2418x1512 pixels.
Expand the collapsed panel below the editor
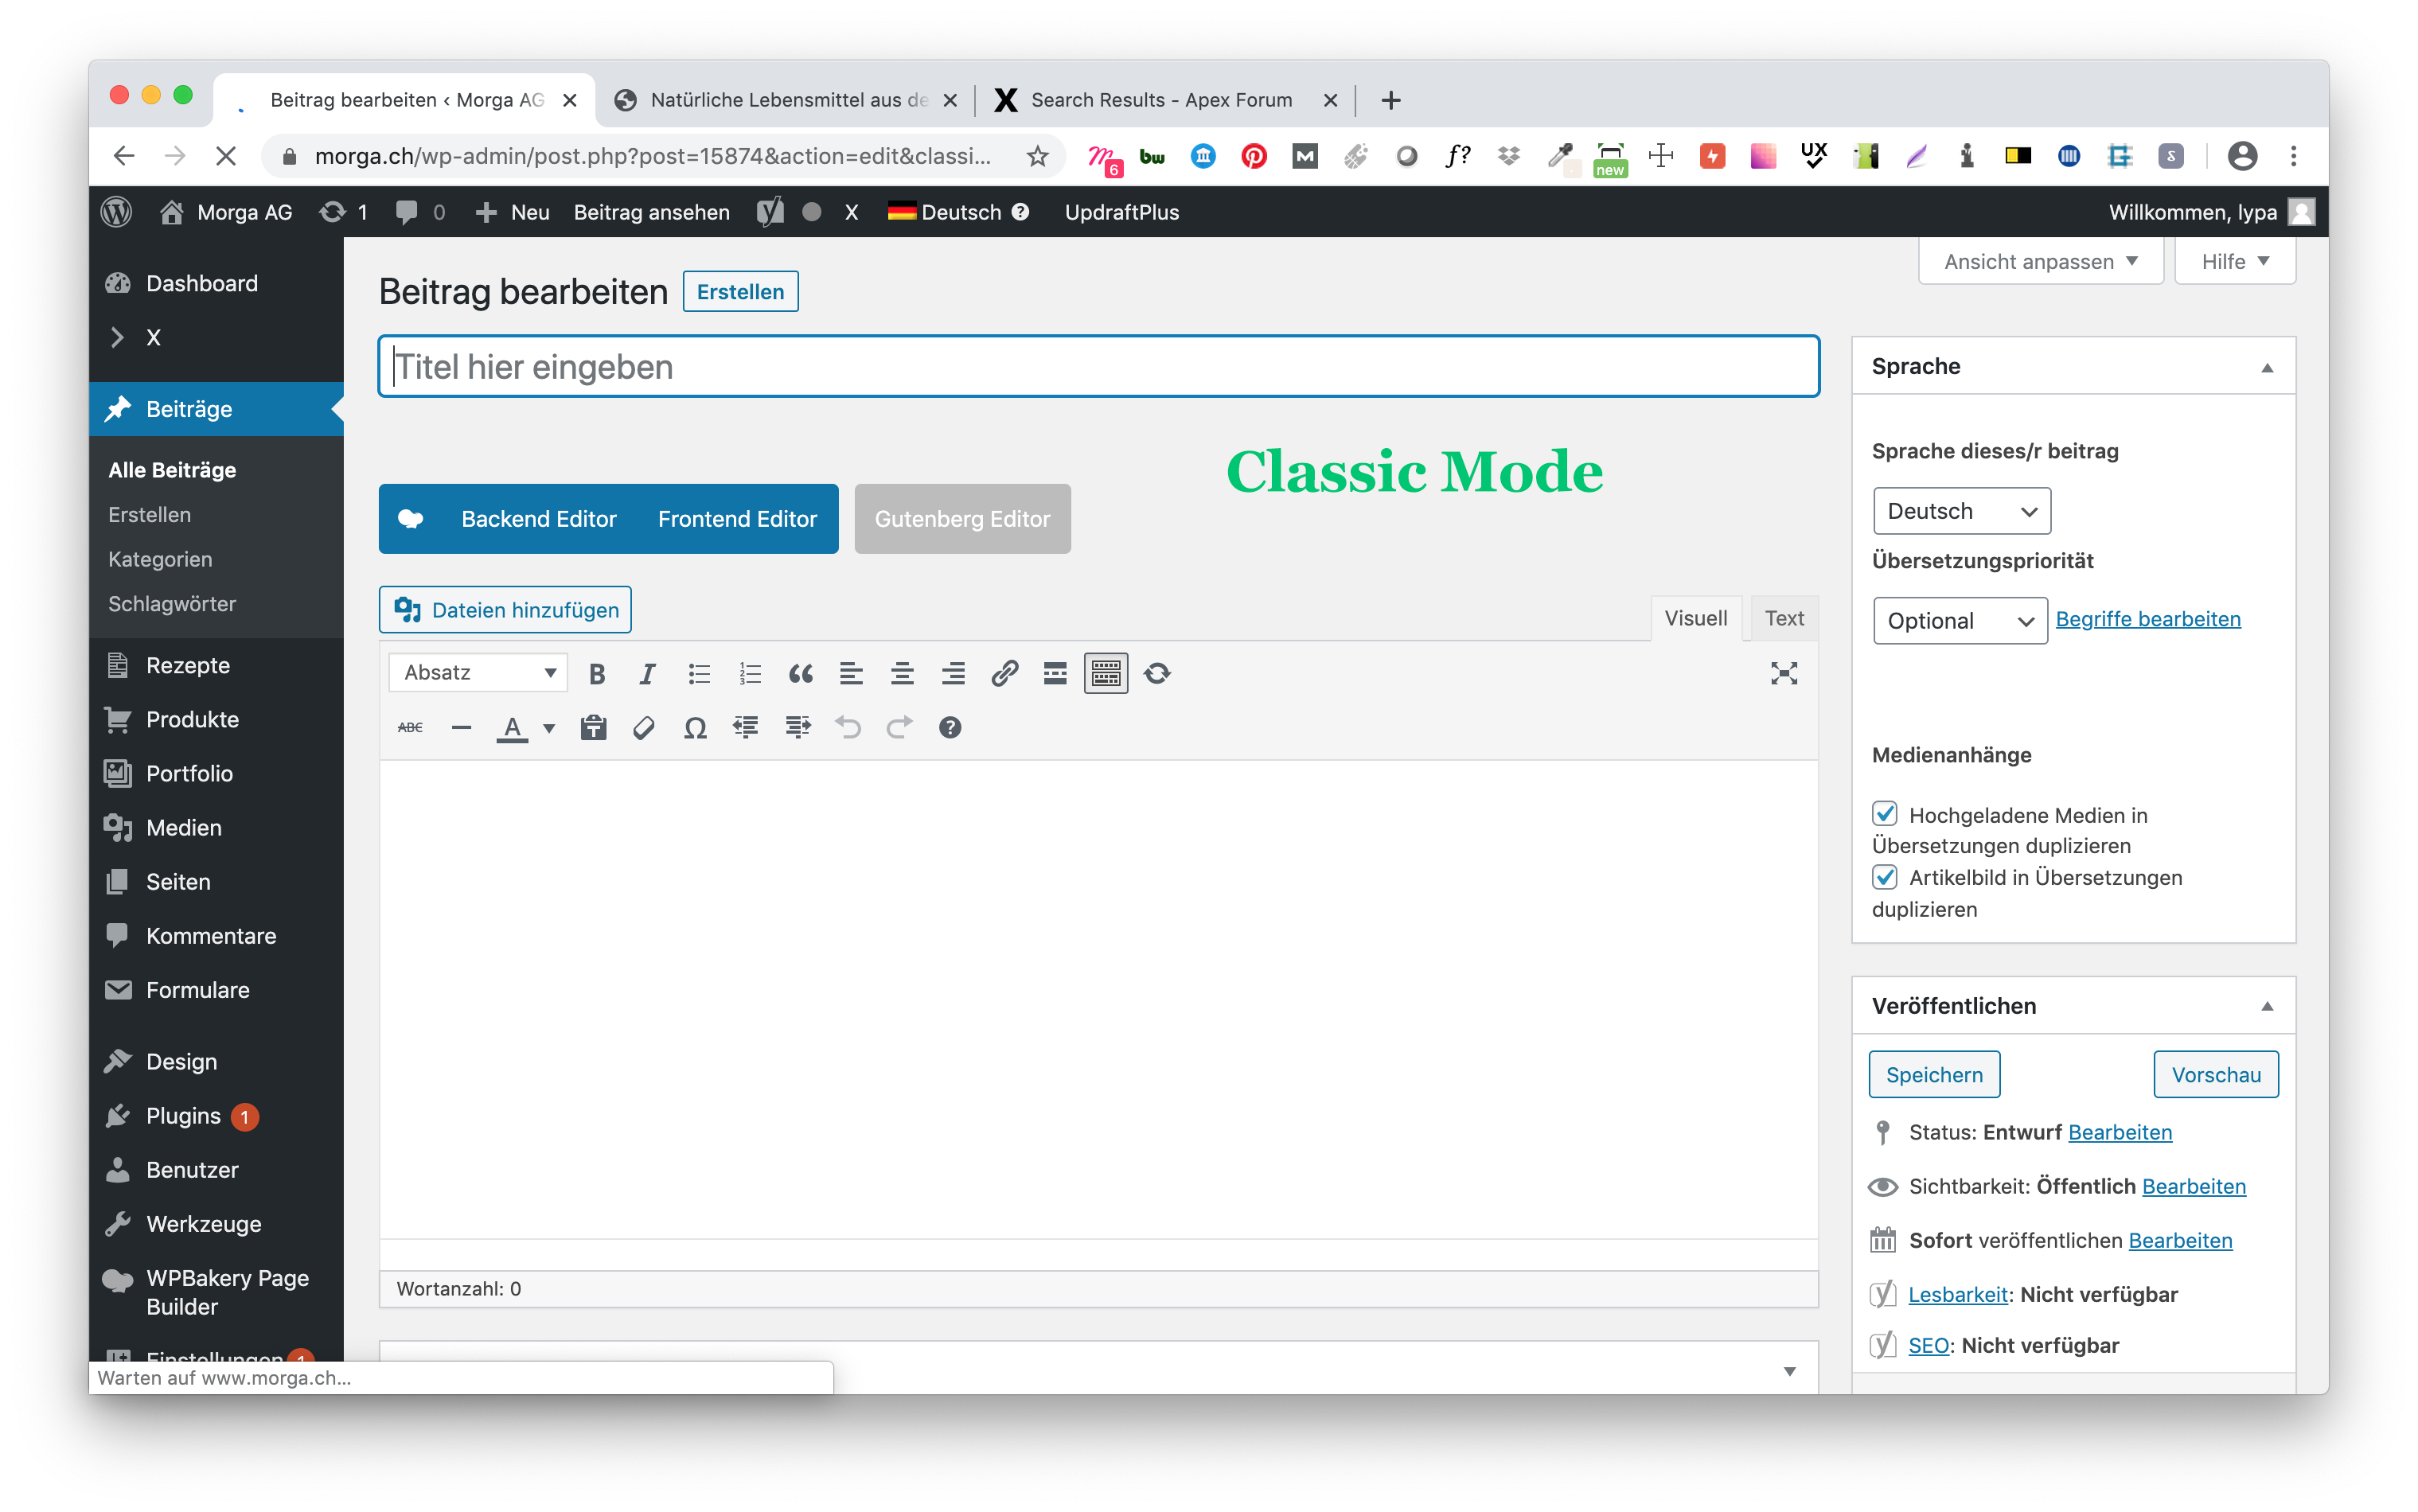pyautogui.click(x=1790, y=1371)
